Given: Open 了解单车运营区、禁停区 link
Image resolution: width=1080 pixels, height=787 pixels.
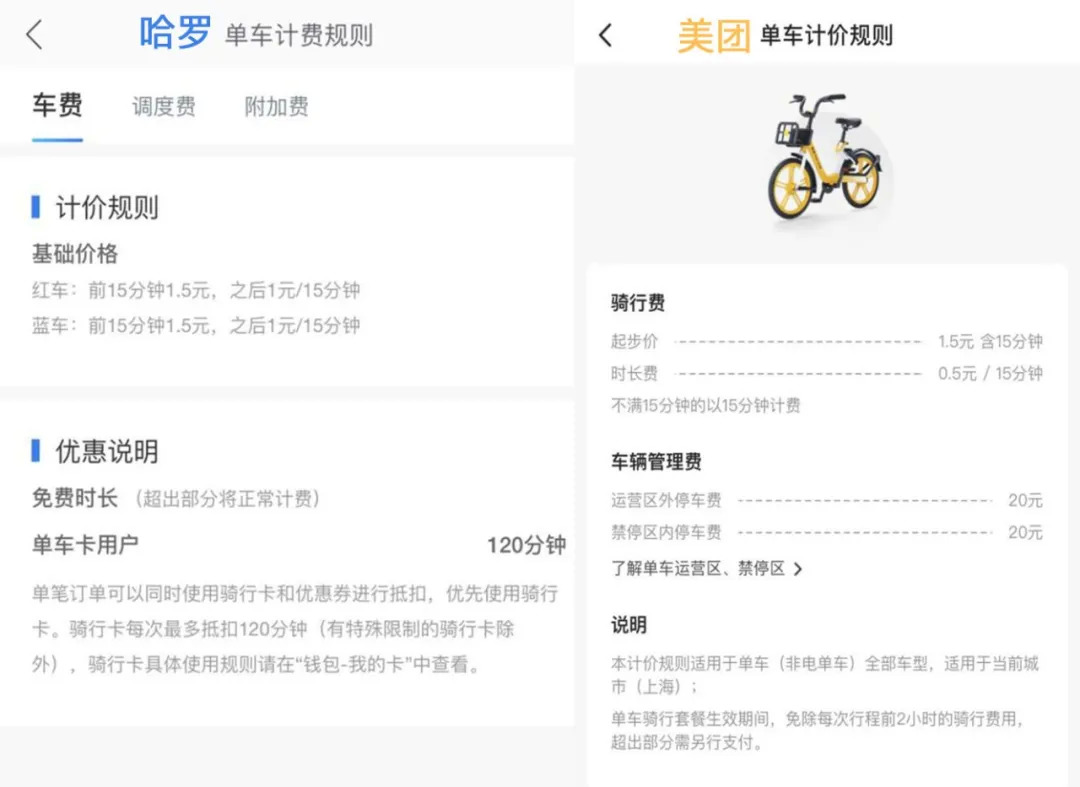Looking at the screenshot, I should 698,569.
